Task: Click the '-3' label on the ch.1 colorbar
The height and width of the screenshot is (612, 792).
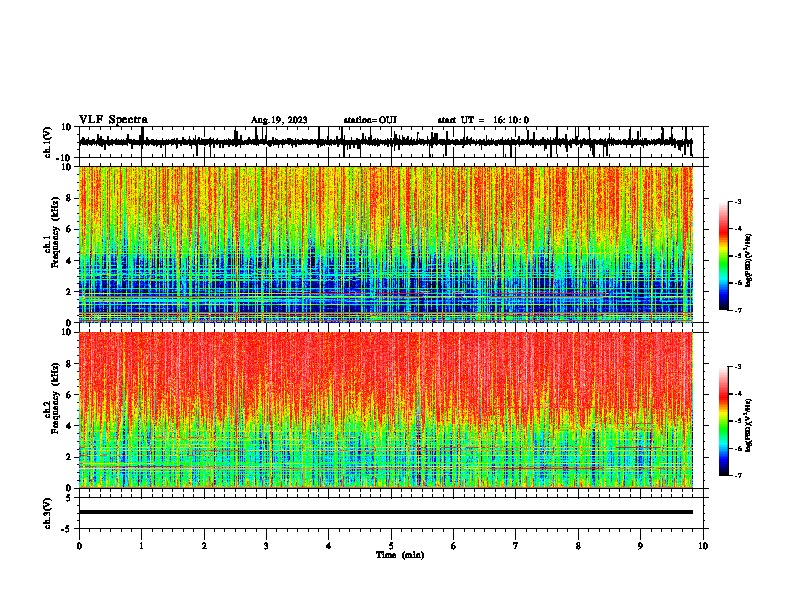Action: [737, 201]
